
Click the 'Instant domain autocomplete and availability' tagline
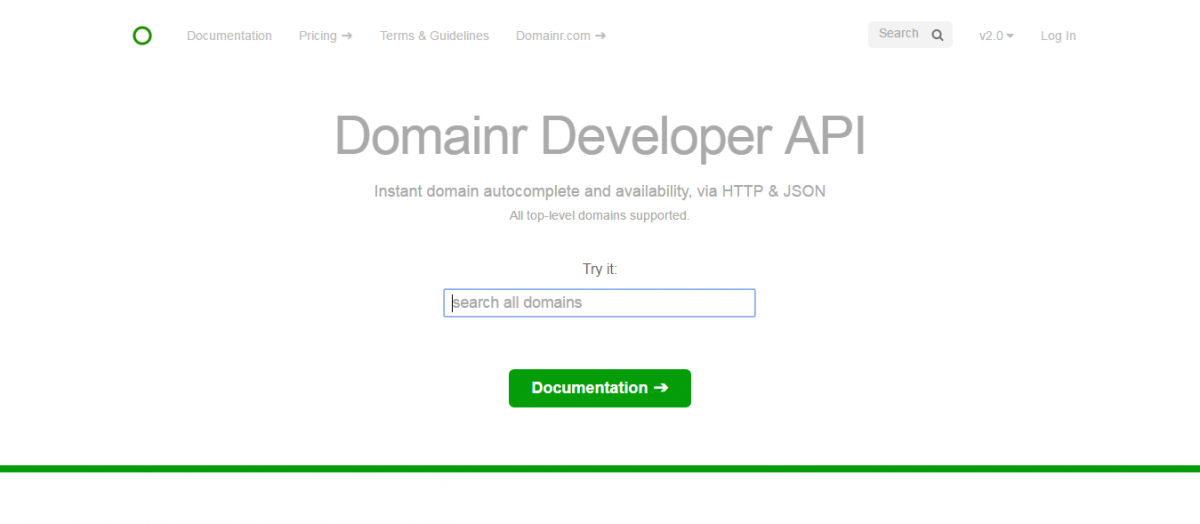pos(599,191)
